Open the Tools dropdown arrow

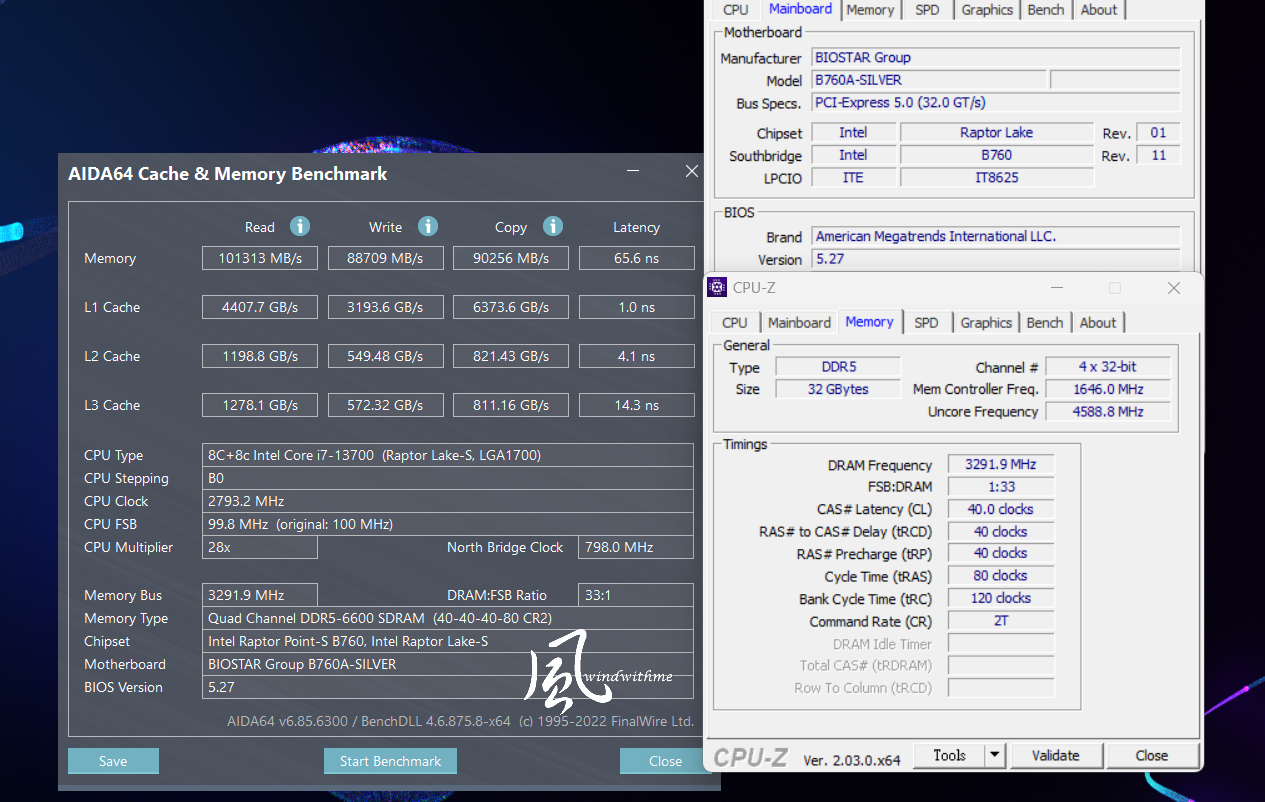[x=997, y=755]
